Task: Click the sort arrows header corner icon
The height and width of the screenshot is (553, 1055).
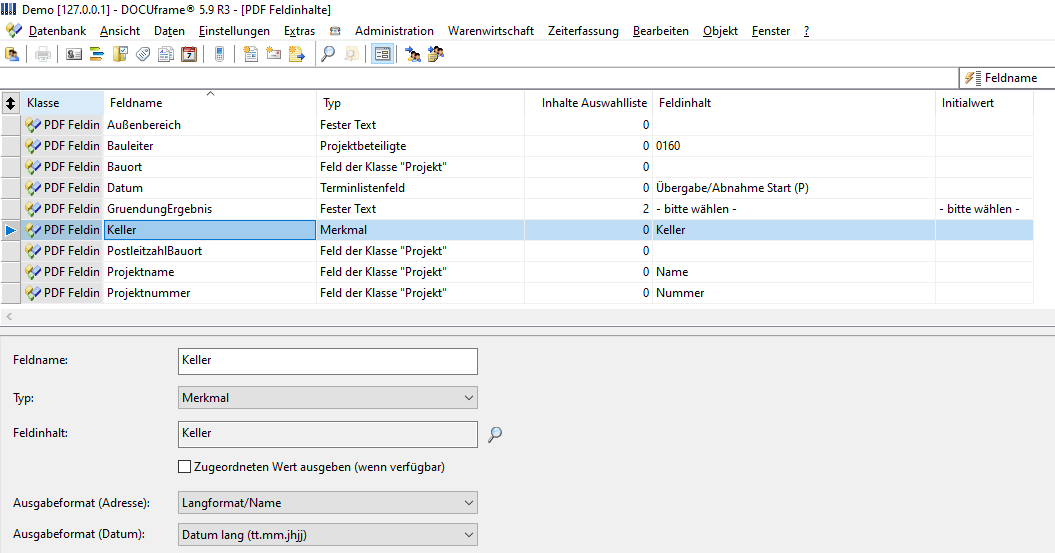Action: (10, 103)
